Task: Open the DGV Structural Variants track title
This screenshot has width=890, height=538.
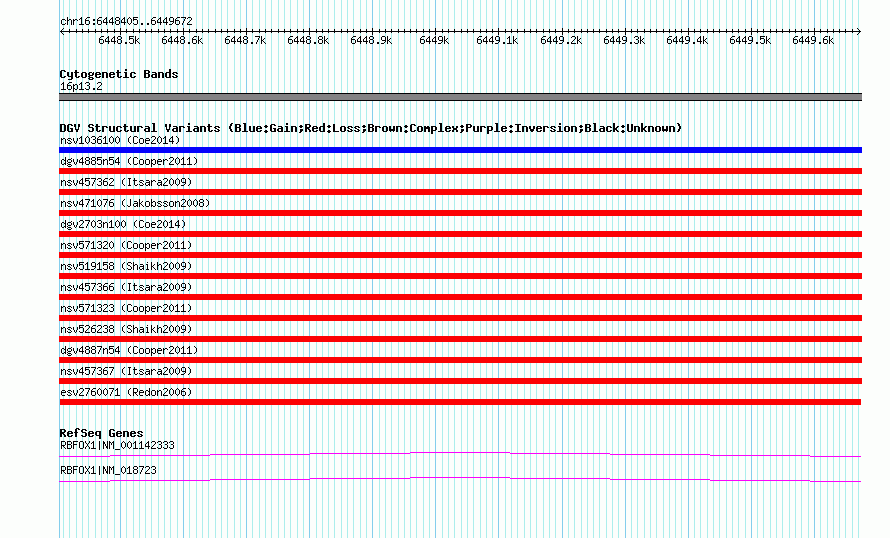Action: tap(371, 128)
